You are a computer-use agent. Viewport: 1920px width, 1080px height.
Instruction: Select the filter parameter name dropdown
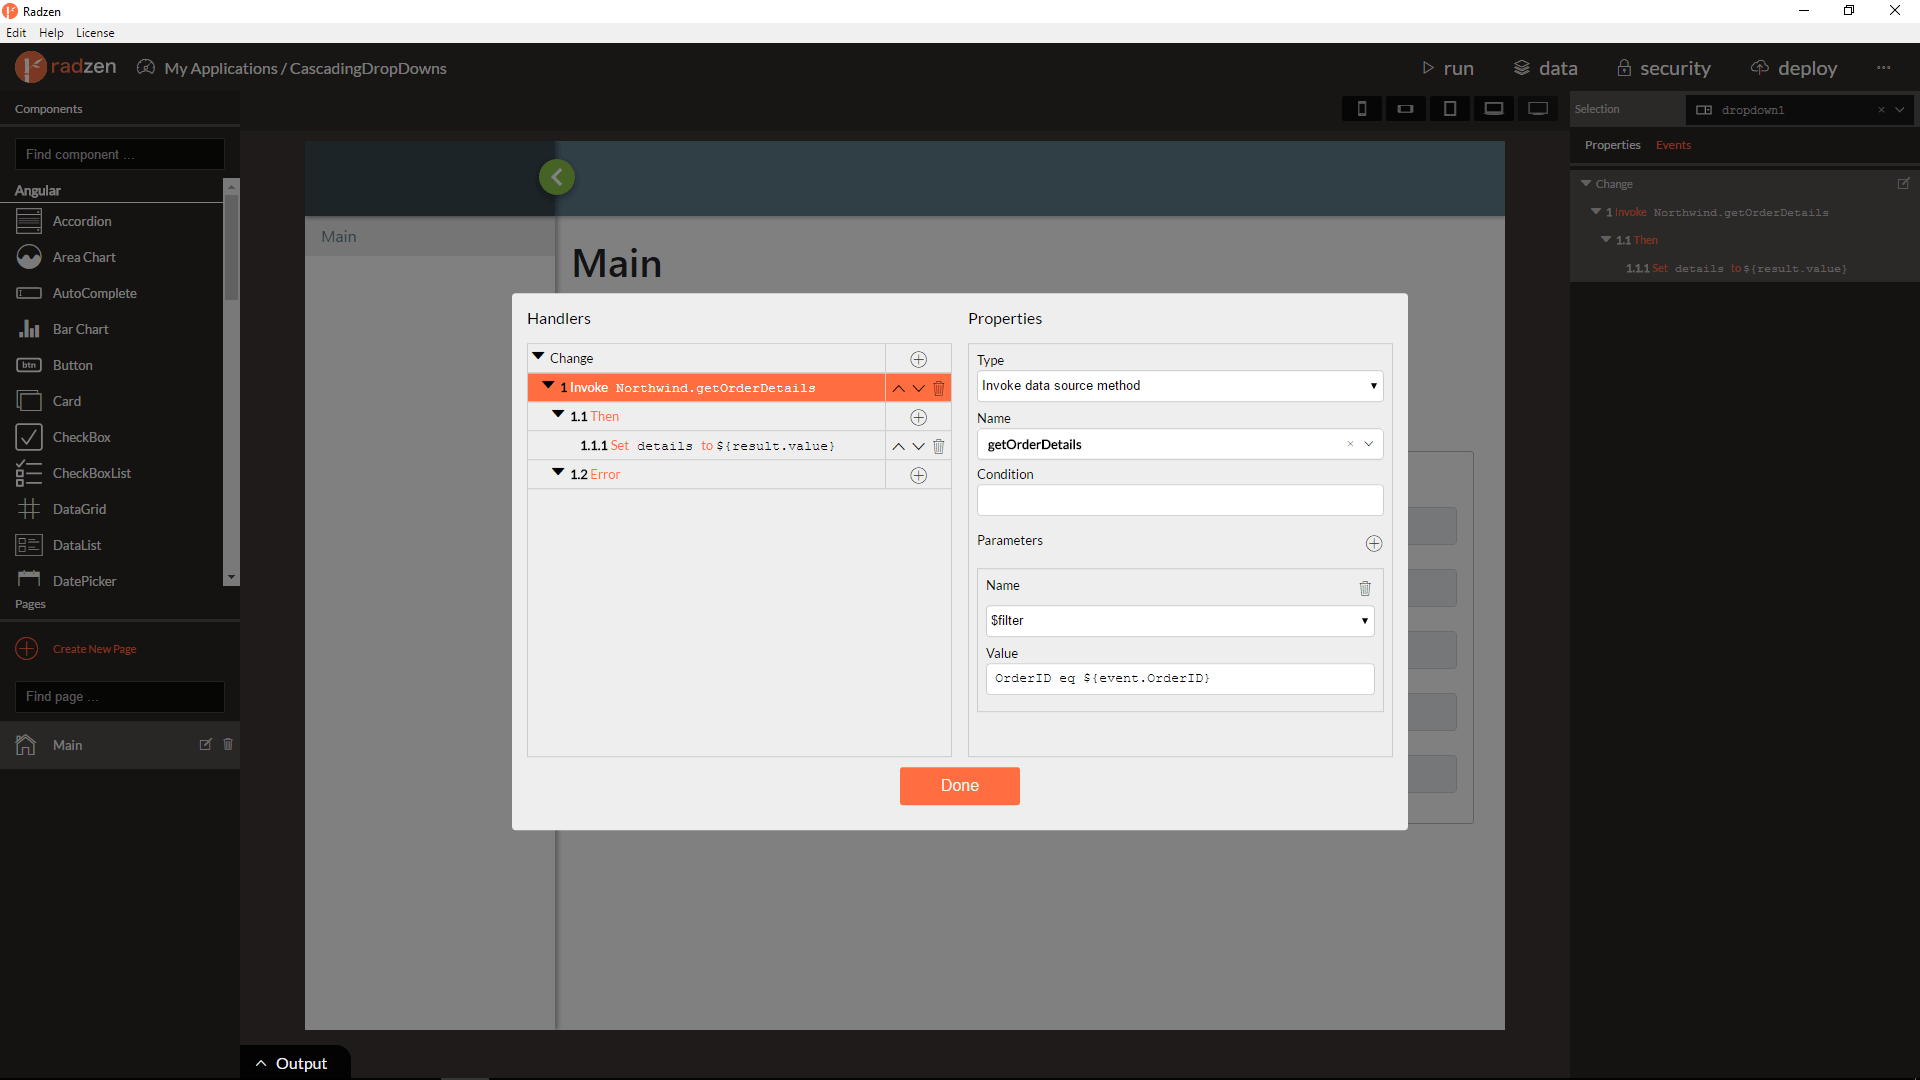click(1179, 620)
